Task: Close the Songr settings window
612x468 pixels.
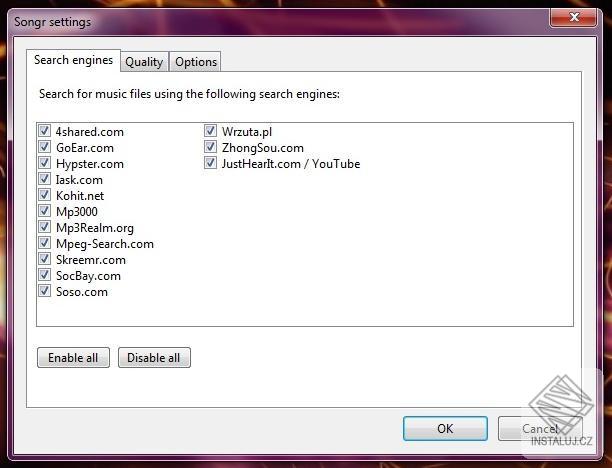Action: coord(574,17)
